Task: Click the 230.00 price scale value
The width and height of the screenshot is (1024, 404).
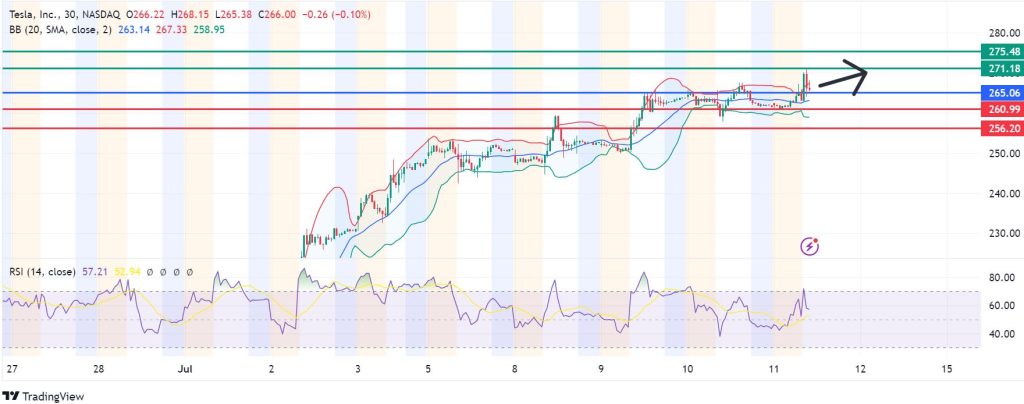Action: pyautogui.click(x=1002, y=234)
